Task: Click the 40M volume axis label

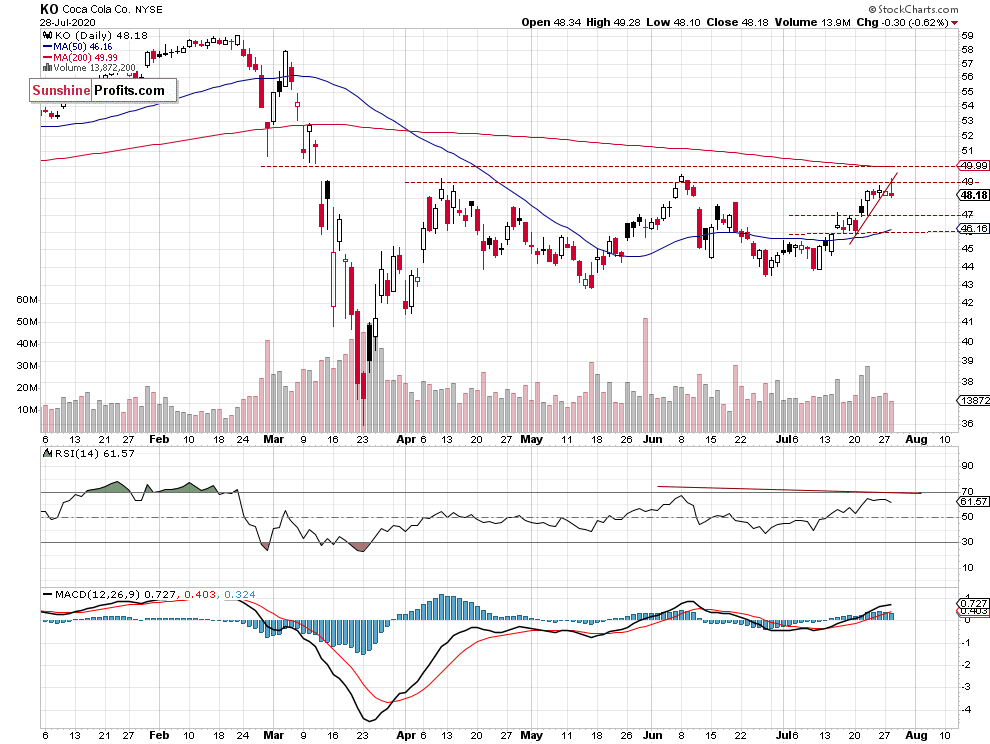Action: pos(27,344)
